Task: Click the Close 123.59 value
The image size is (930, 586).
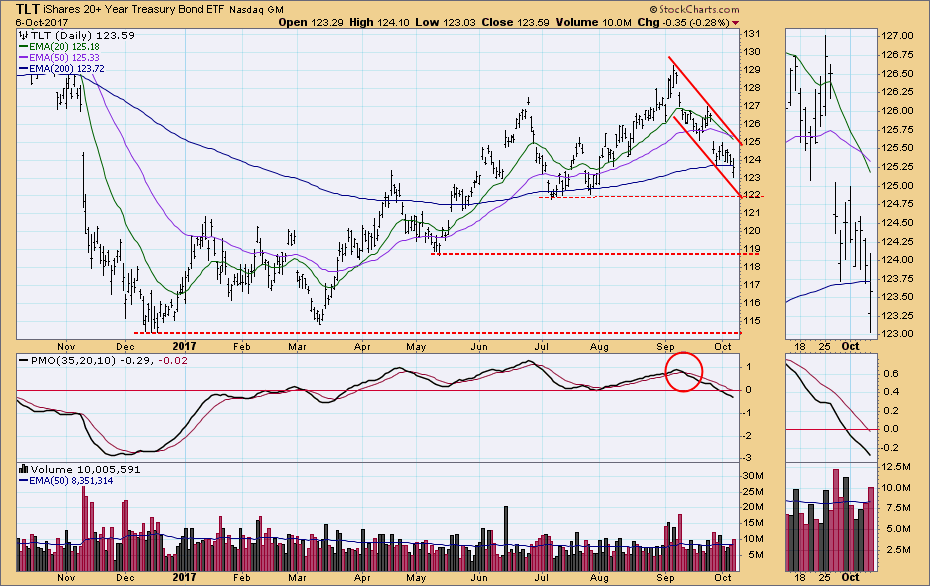Action: (x=516, y=23)
